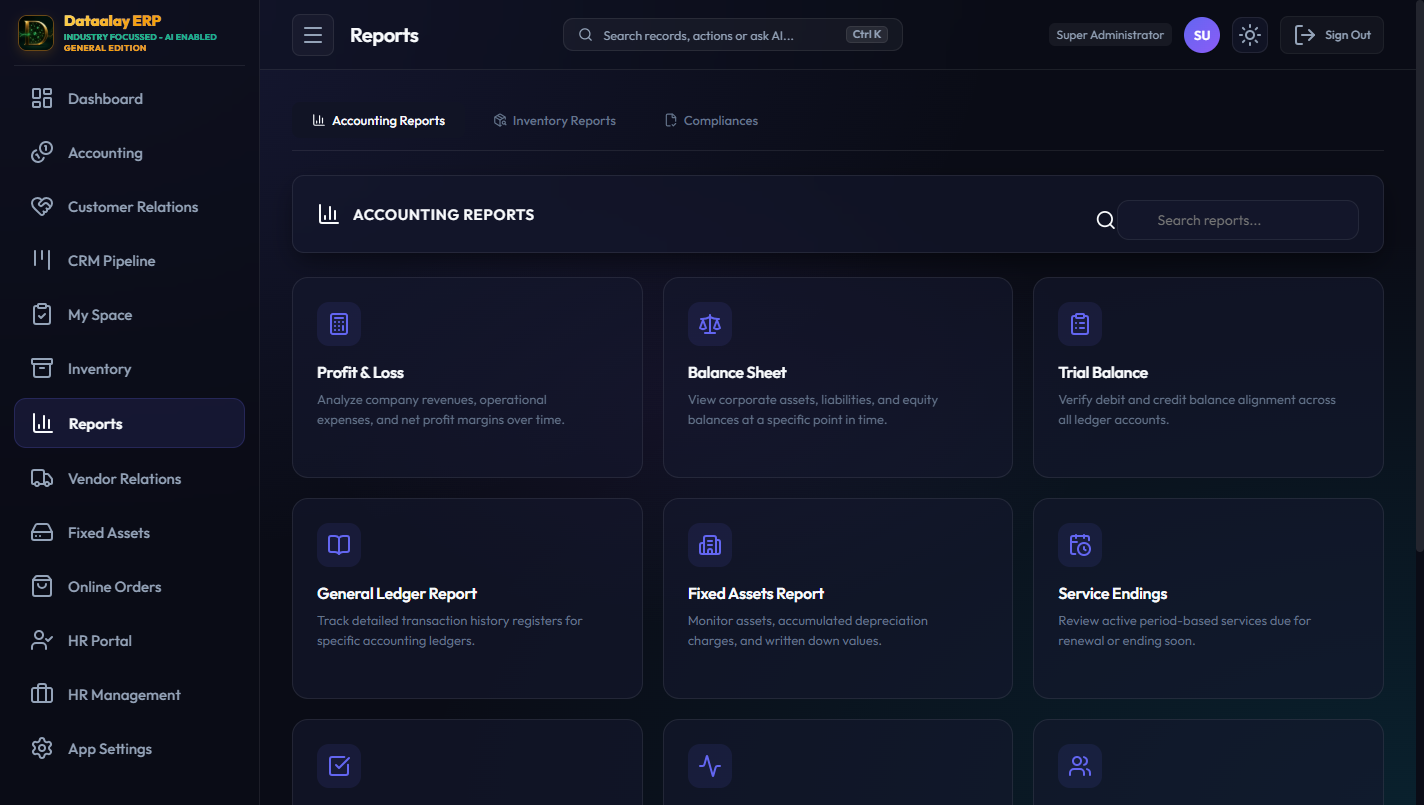Click the Search reports input field

pyautogui.click(x=1238, y=220)
